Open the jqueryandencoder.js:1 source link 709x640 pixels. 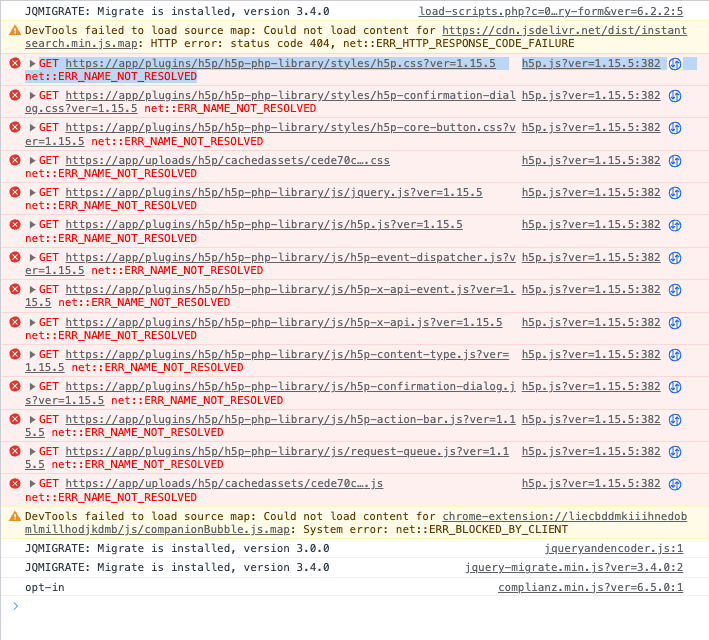[613, 548]
